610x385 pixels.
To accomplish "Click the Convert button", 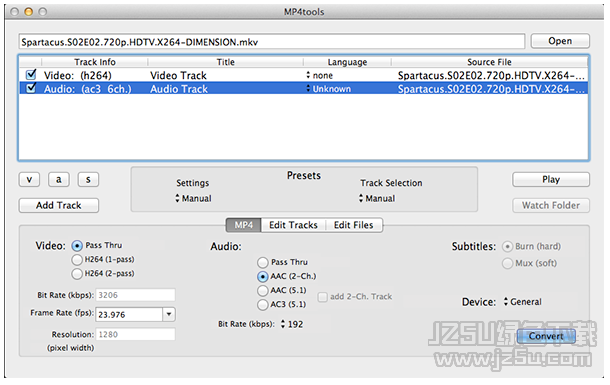I will [x=546, y=336].
